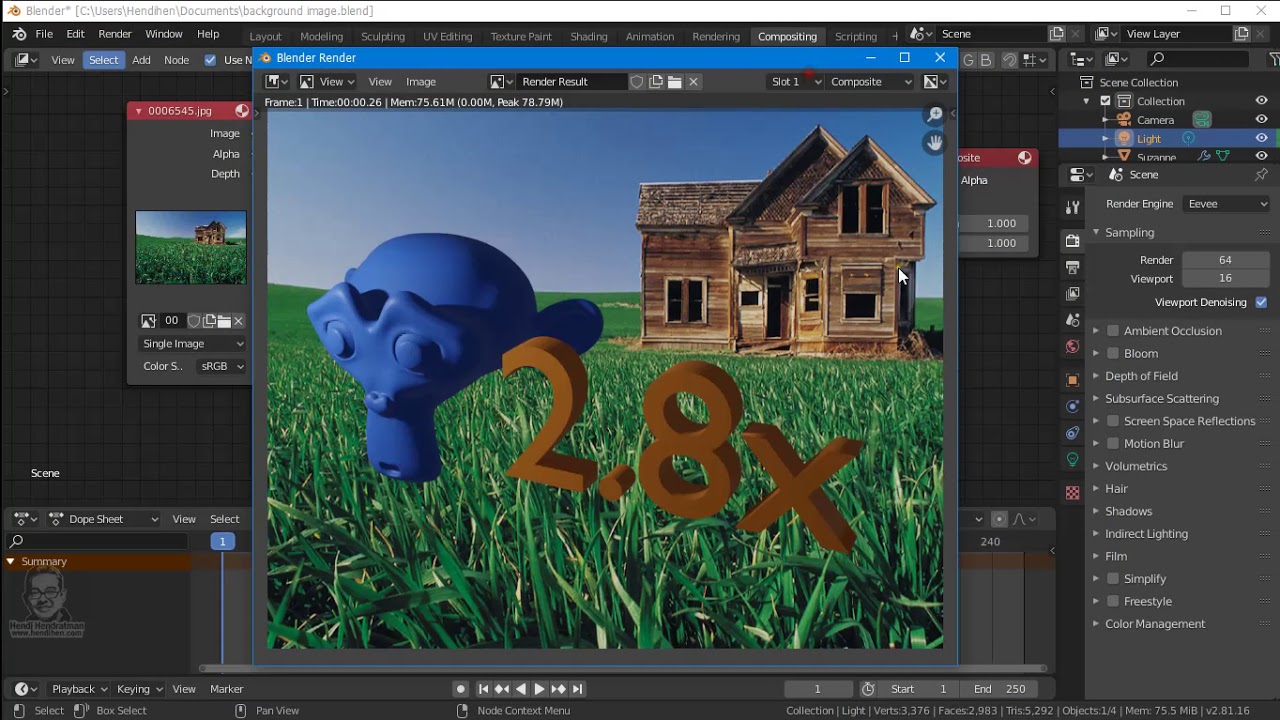The width and height of the screenshot is (1280, 720).
Task: Pin the properties editor context
Action: click(1261, 175)
